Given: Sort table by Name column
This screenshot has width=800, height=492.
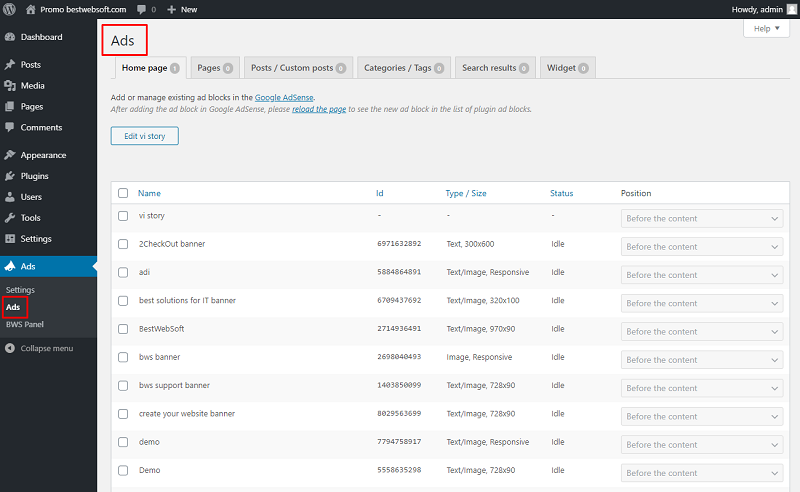Looking at the screenshot, I should tap(149, 193).
